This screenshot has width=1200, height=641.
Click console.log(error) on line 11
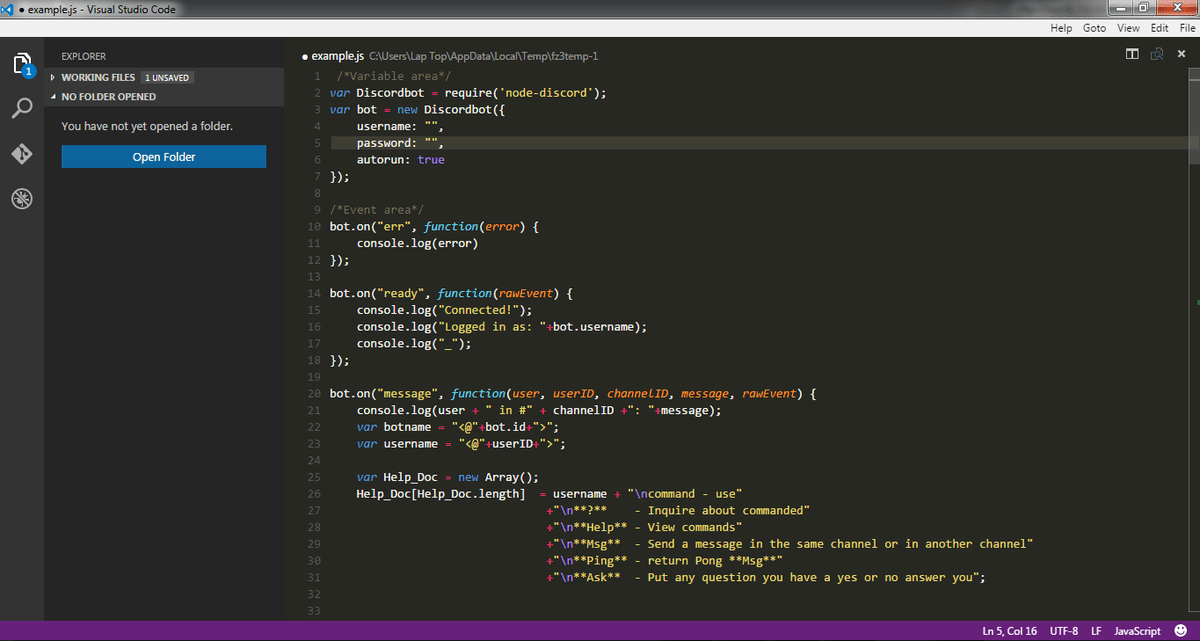click(x=418, y=243)
